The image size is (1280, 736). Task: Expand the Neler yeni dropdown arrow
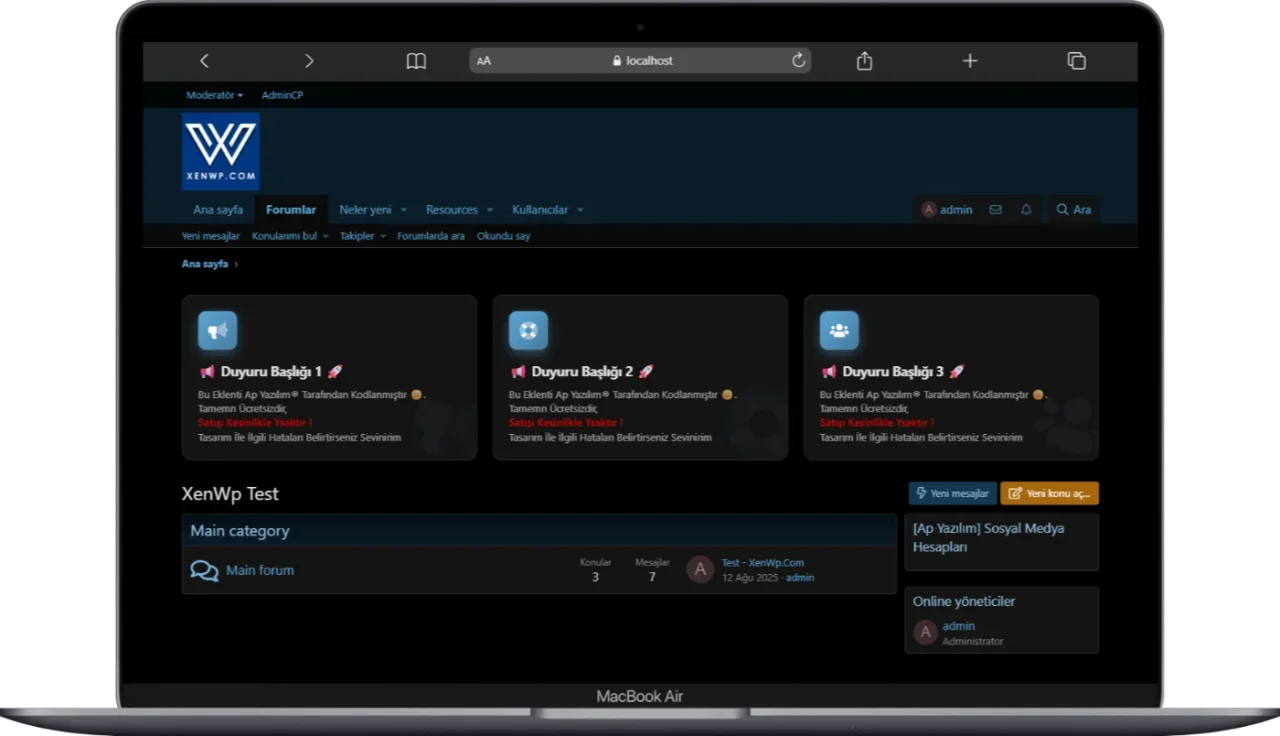point(404,210)
